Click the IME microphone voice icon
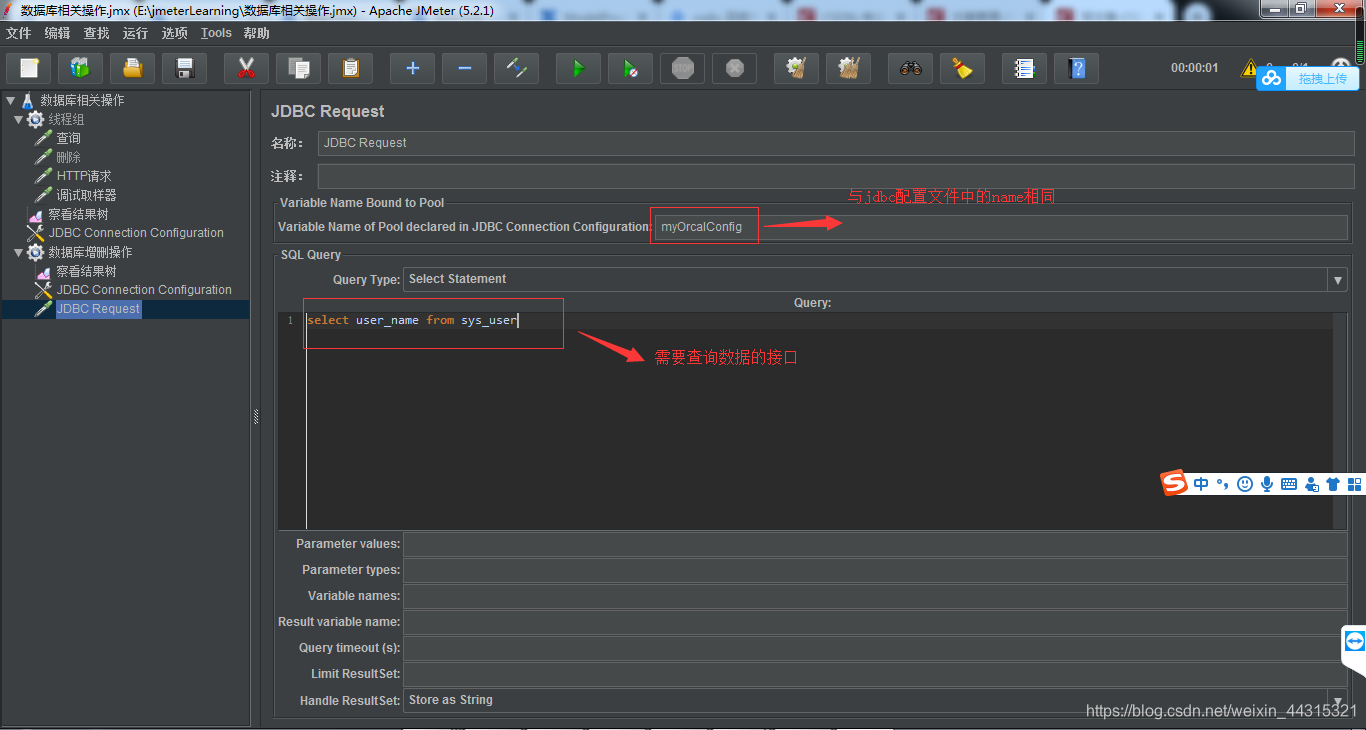This screenshot has width=1366, height=730. (x=1267, y=484)
